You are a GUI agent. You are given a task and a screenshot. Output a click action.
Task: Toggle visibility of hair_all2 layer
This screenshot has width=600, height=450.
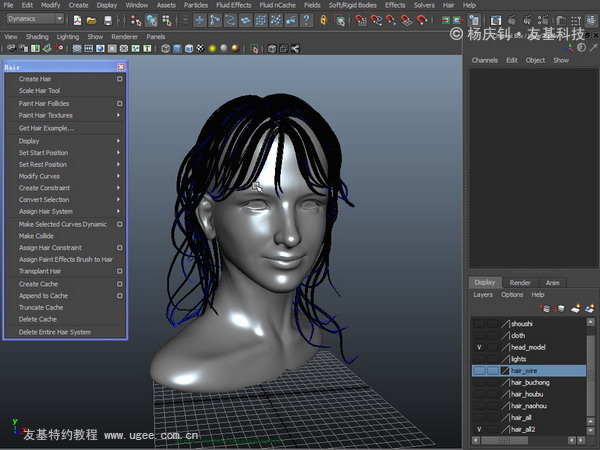(479, 429)
